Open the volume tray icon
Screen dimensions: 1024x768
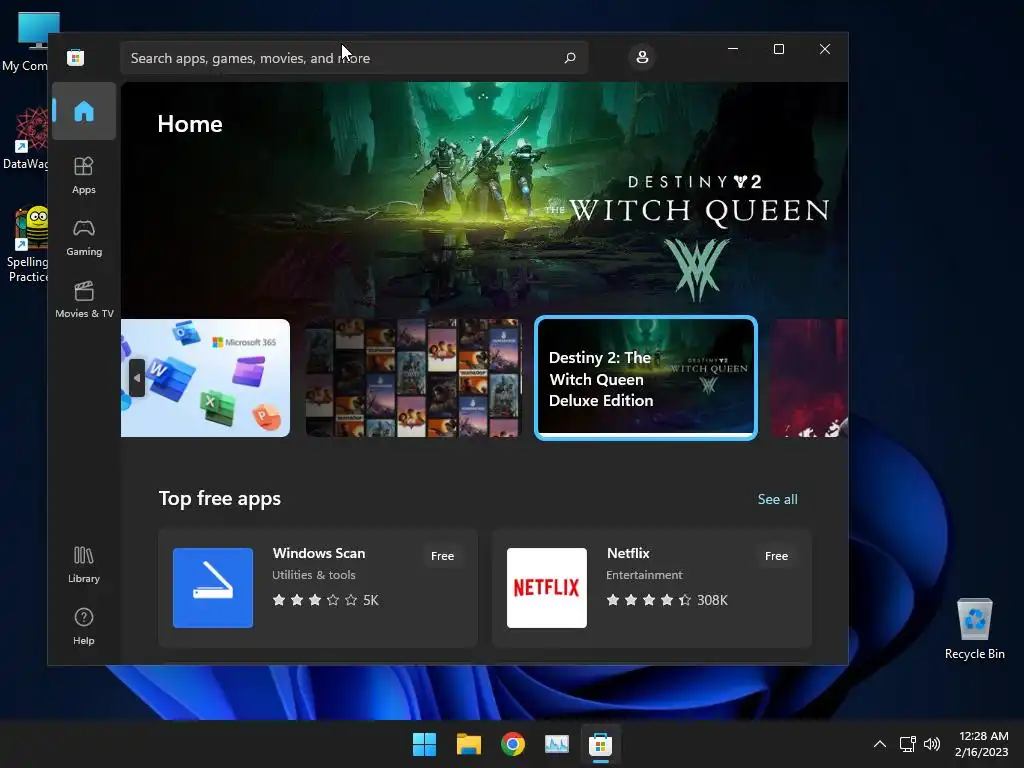(932, 744)
